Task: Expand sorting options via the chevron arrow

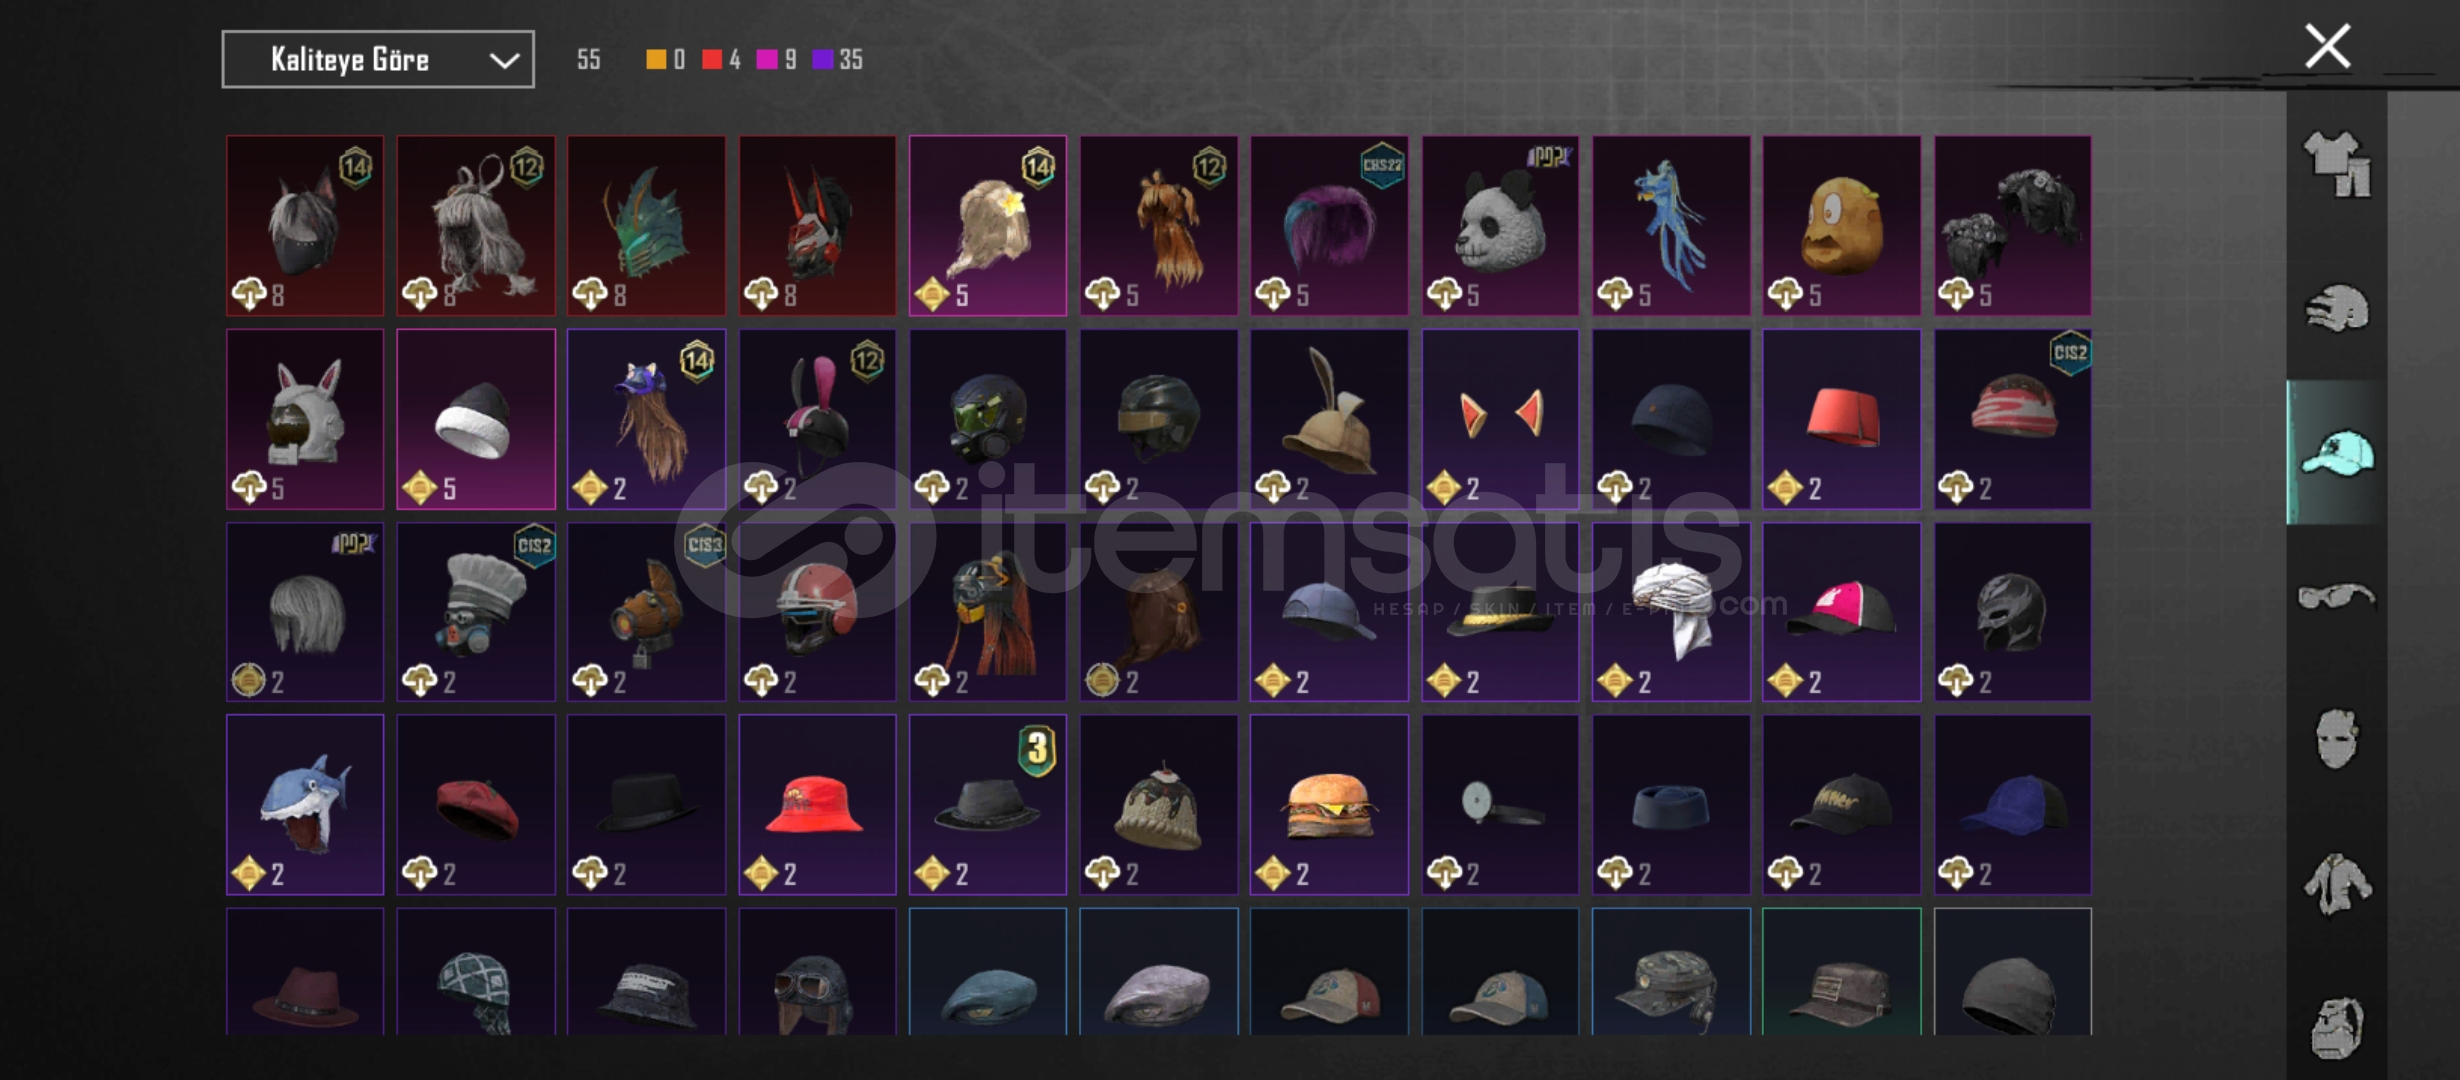Action: [x=504, y=60]
